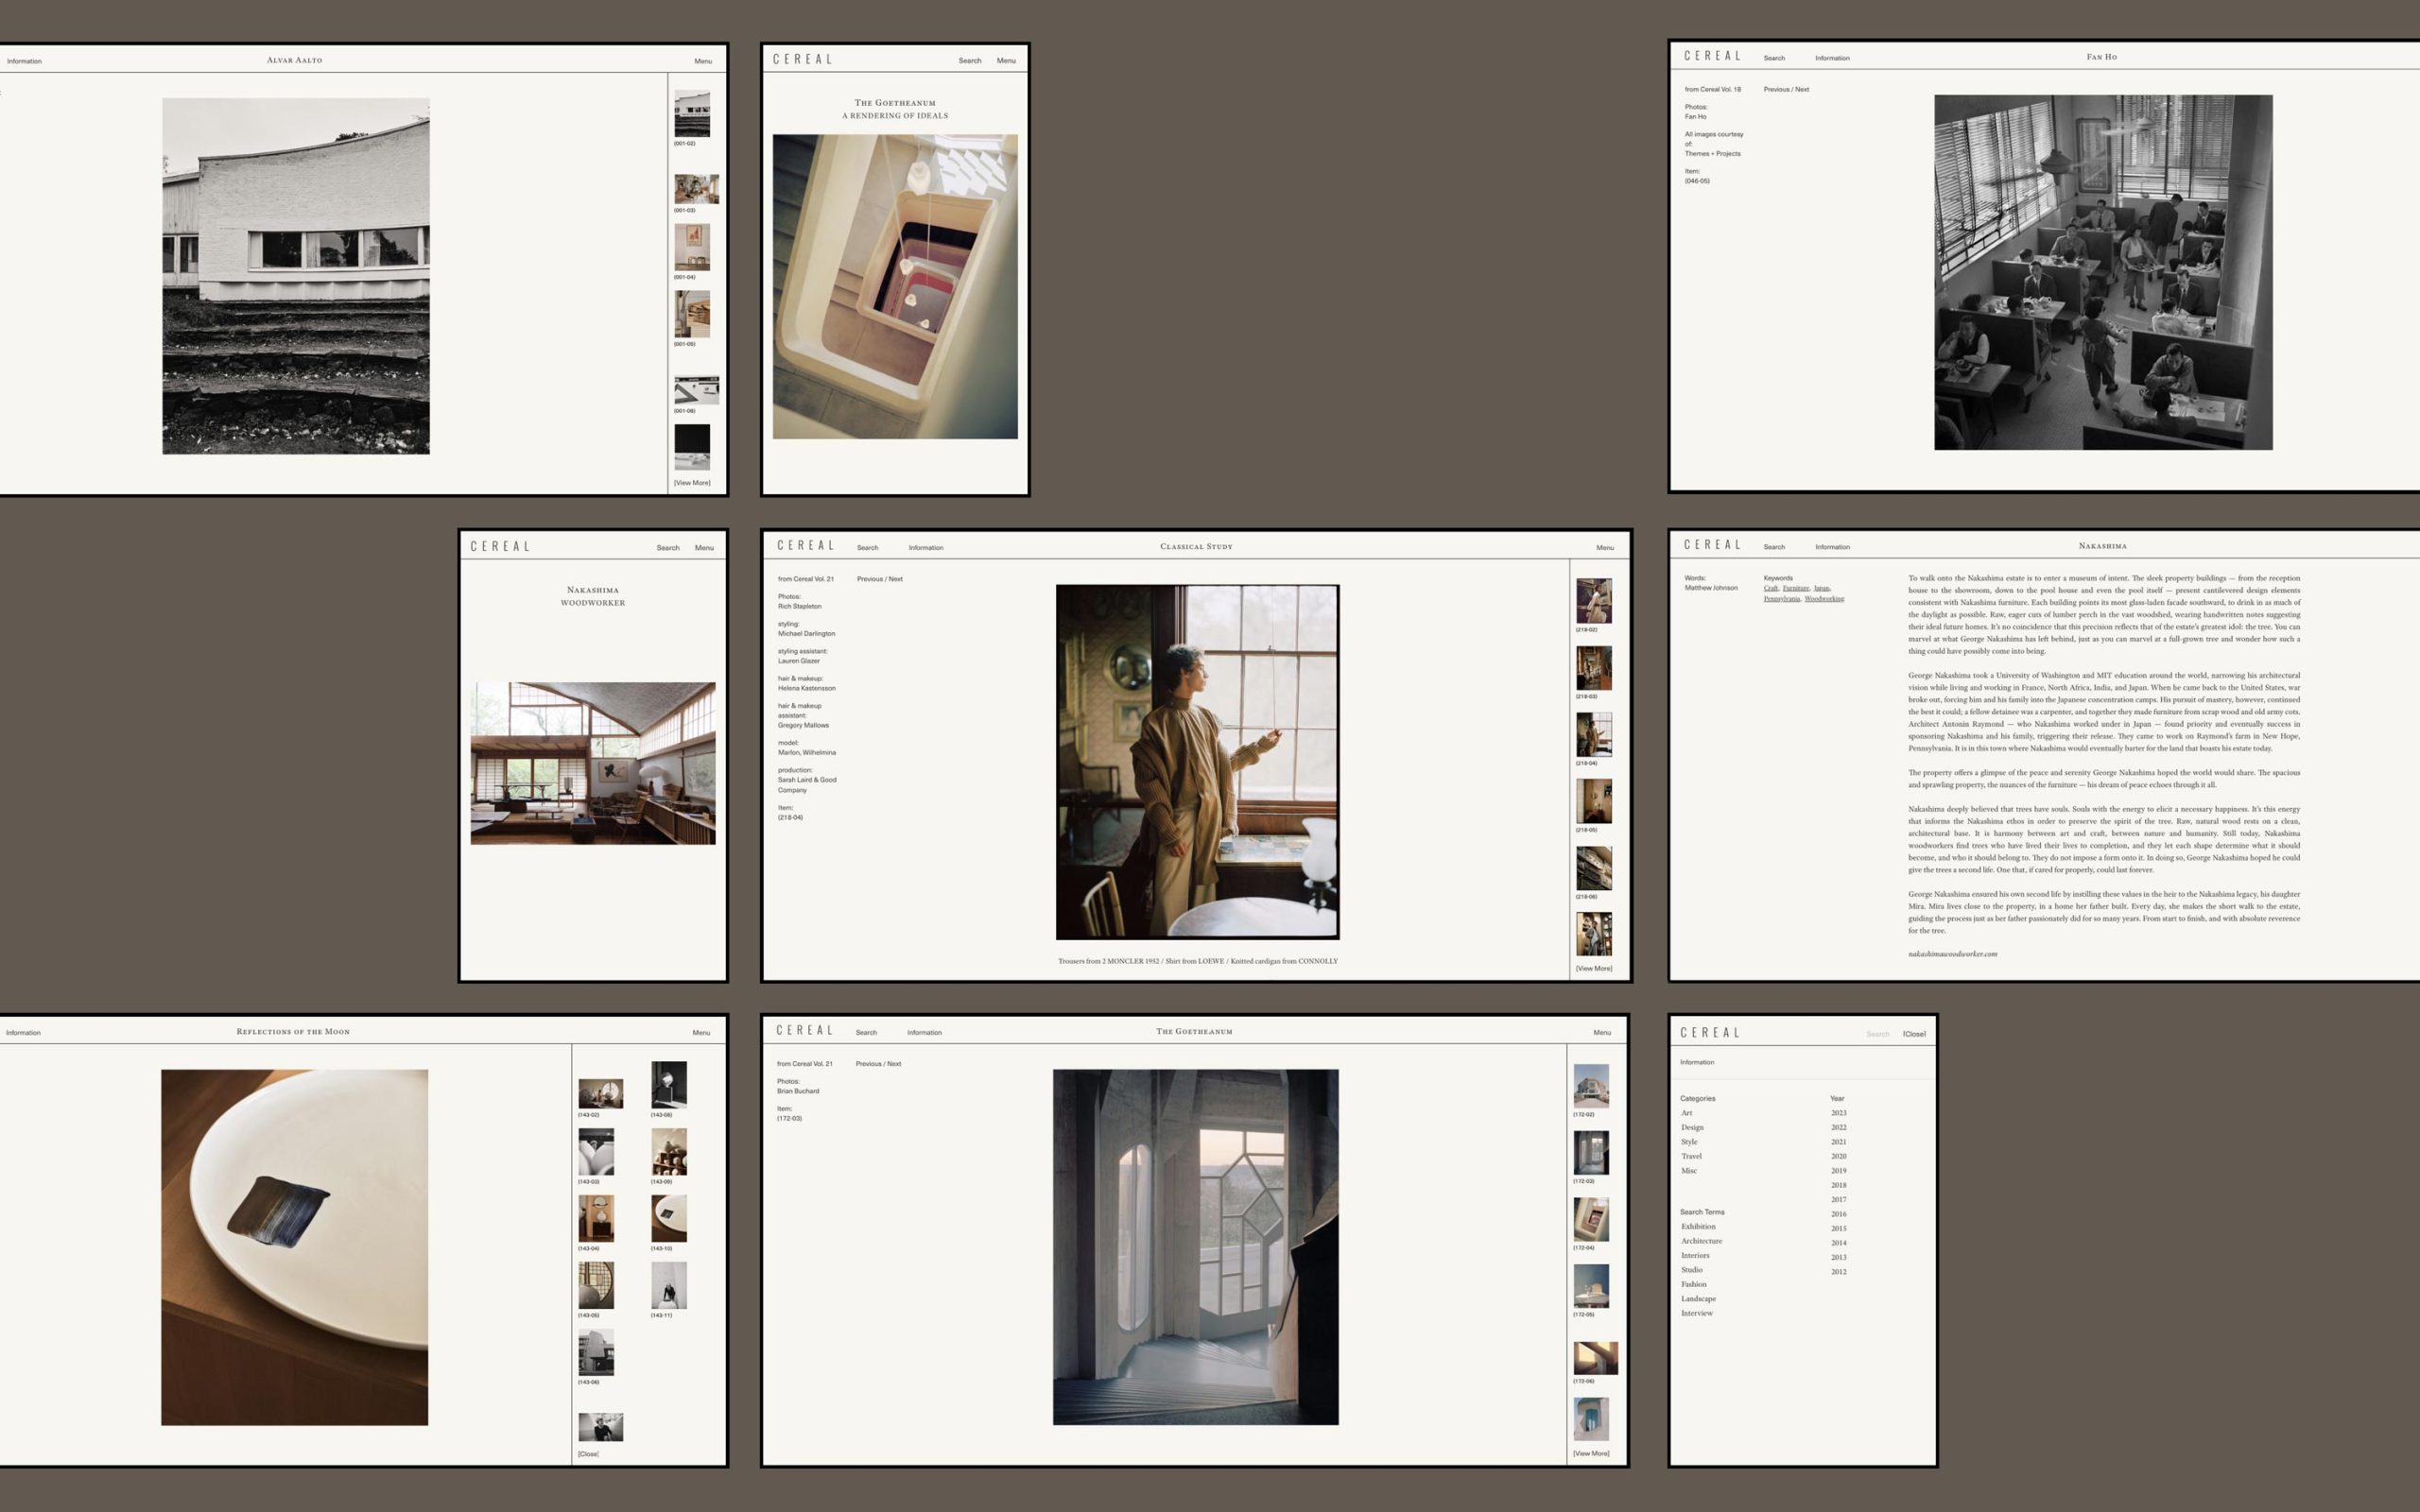Click the Woodworking keyword link on Nakashima page
This screenshot has height=1512, width=2420.
(x=1824, y=599)
